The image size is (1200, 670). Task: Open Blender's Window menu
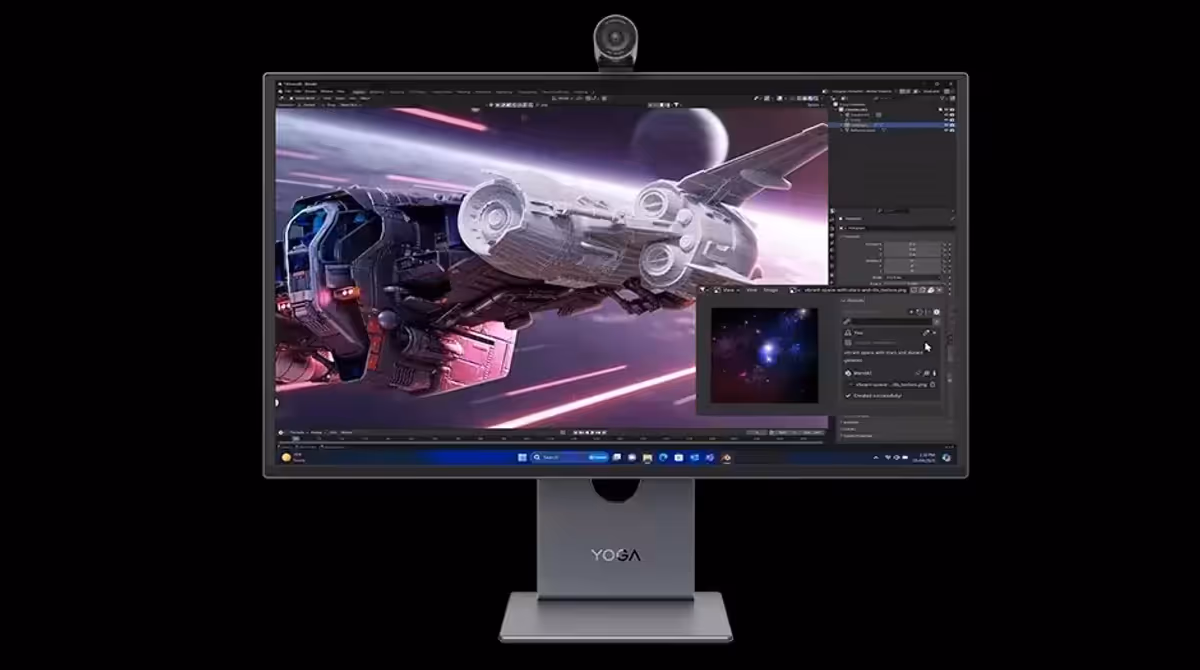pos(327,91)
